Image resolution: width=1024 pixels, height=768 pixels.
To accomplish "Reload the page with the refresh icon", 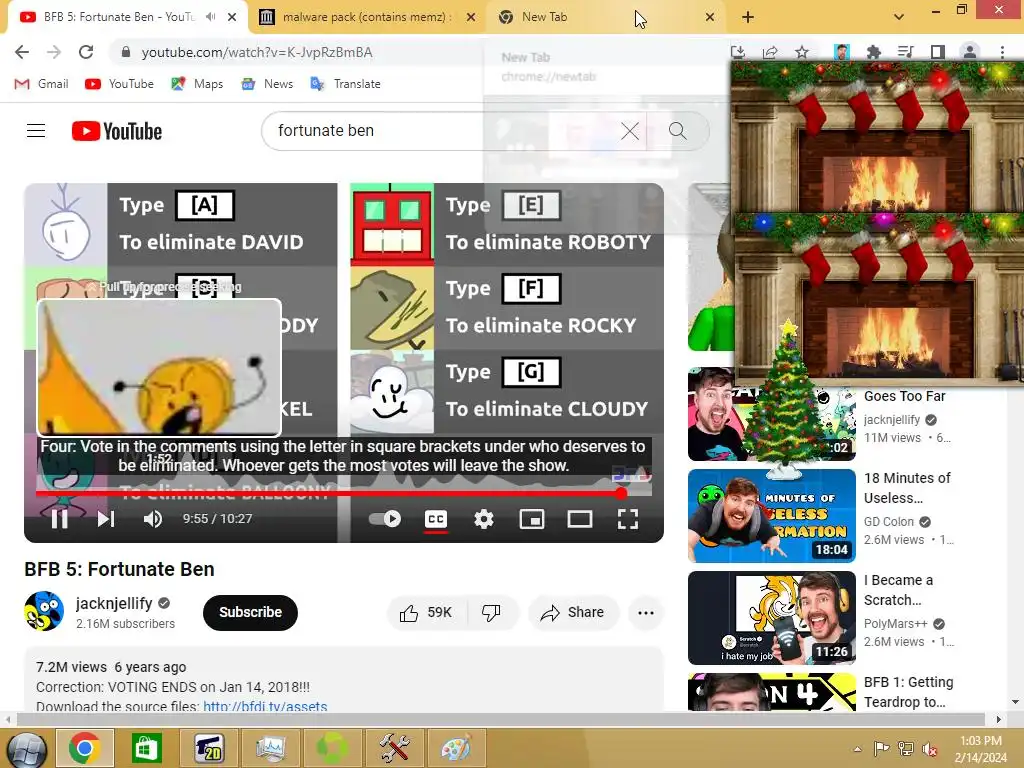I will 86,52.
